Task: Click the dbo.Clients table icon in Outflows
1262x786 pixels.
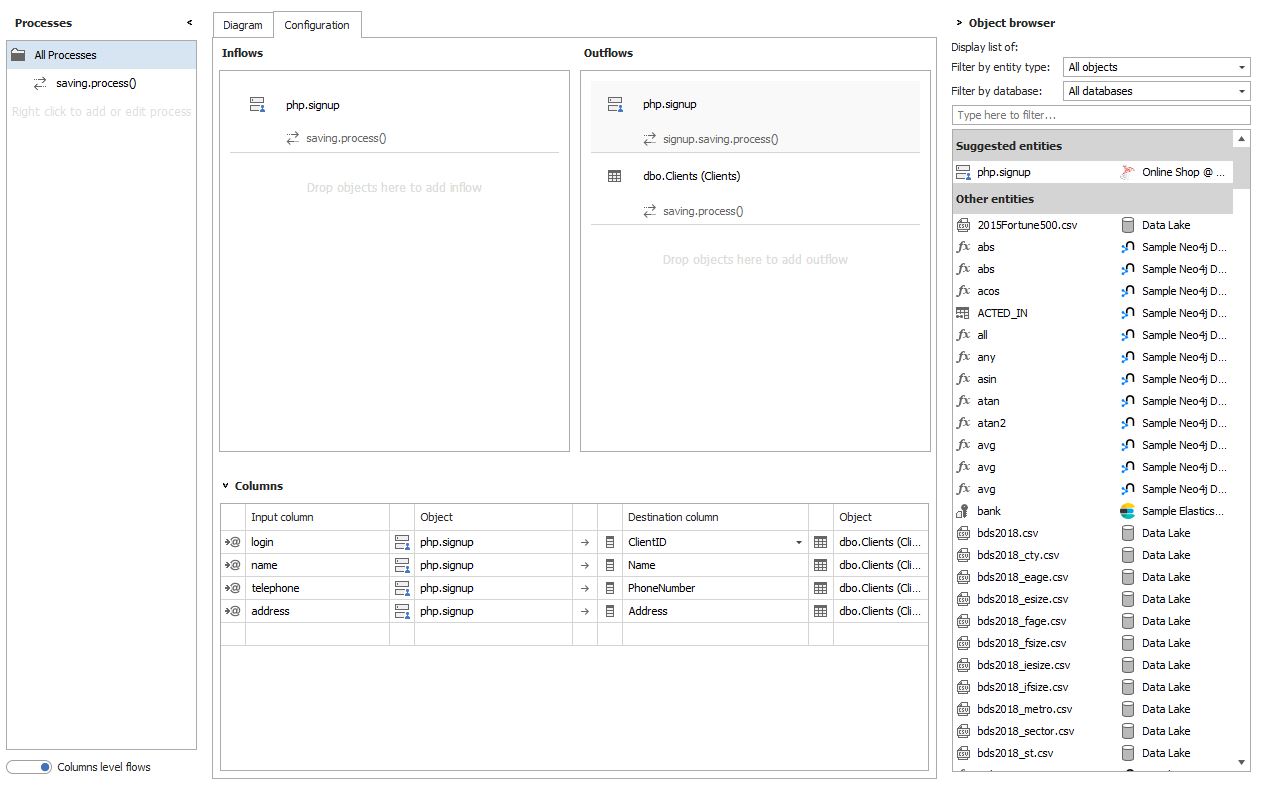Action: [x=615, y=176]
